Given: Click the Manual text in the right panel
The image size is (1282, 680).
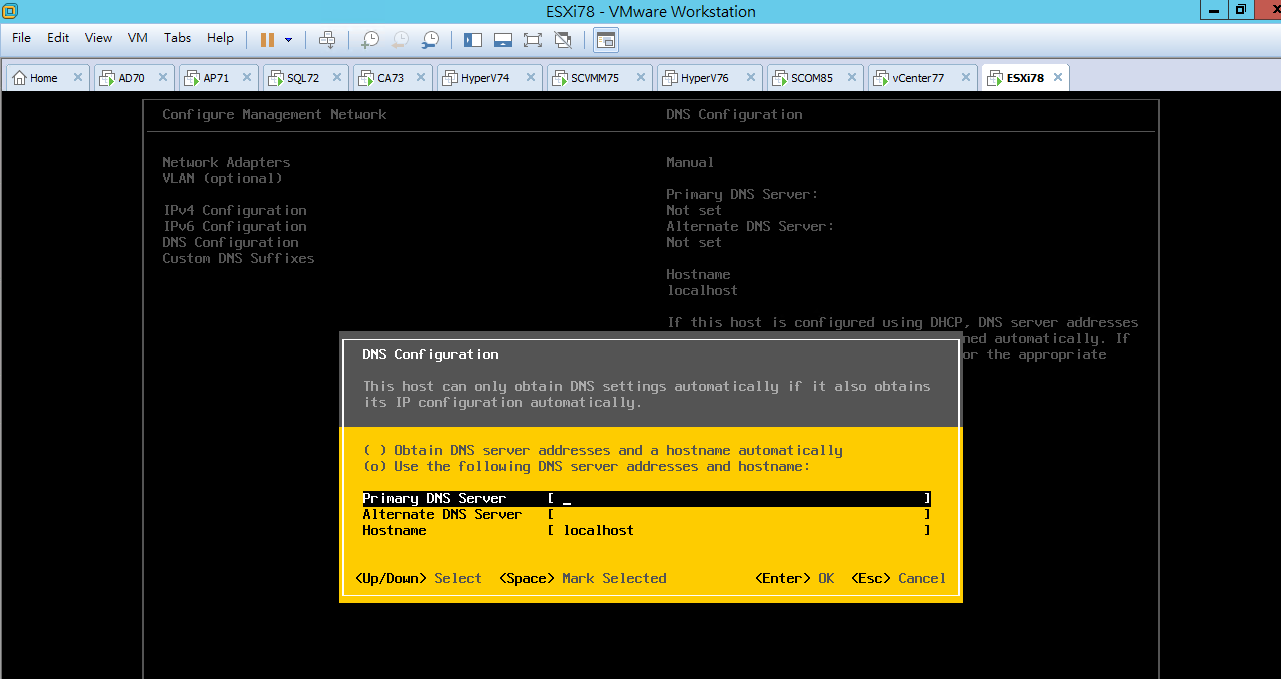Looking at the screenshot, I should [690, 162].
